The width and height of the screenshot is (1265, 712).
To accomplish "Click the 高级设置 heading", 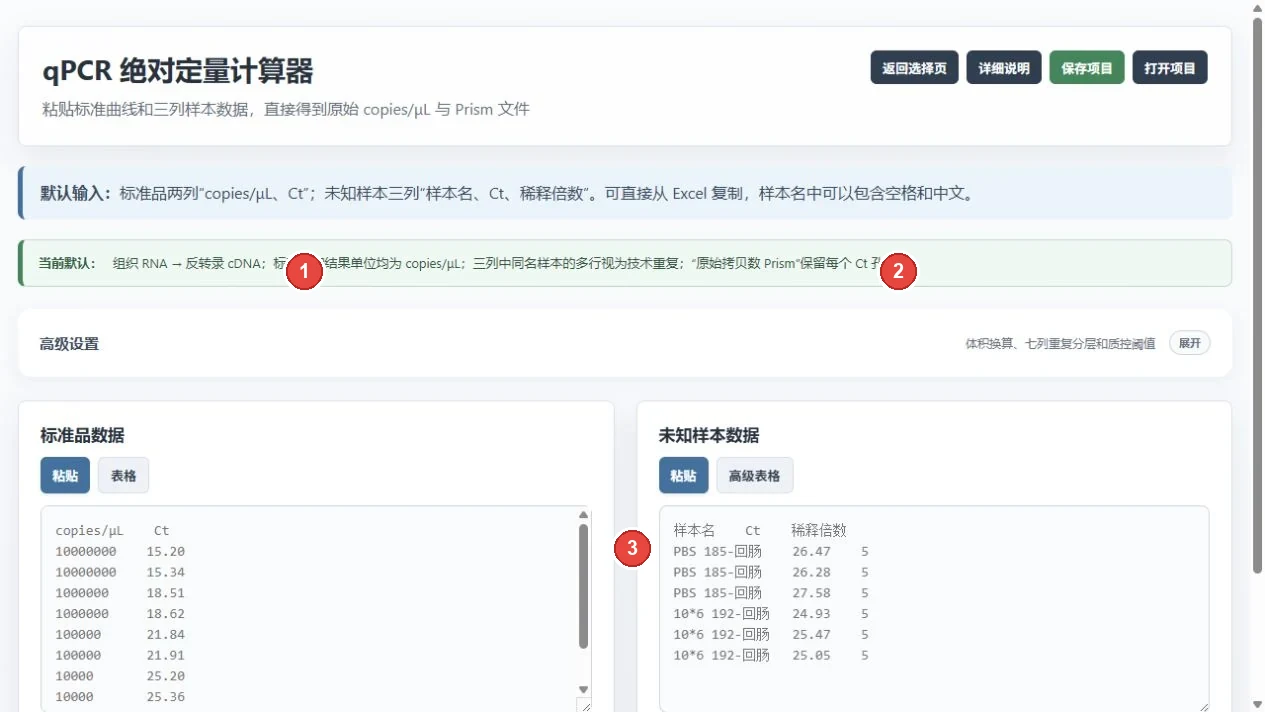I will 69,344.
